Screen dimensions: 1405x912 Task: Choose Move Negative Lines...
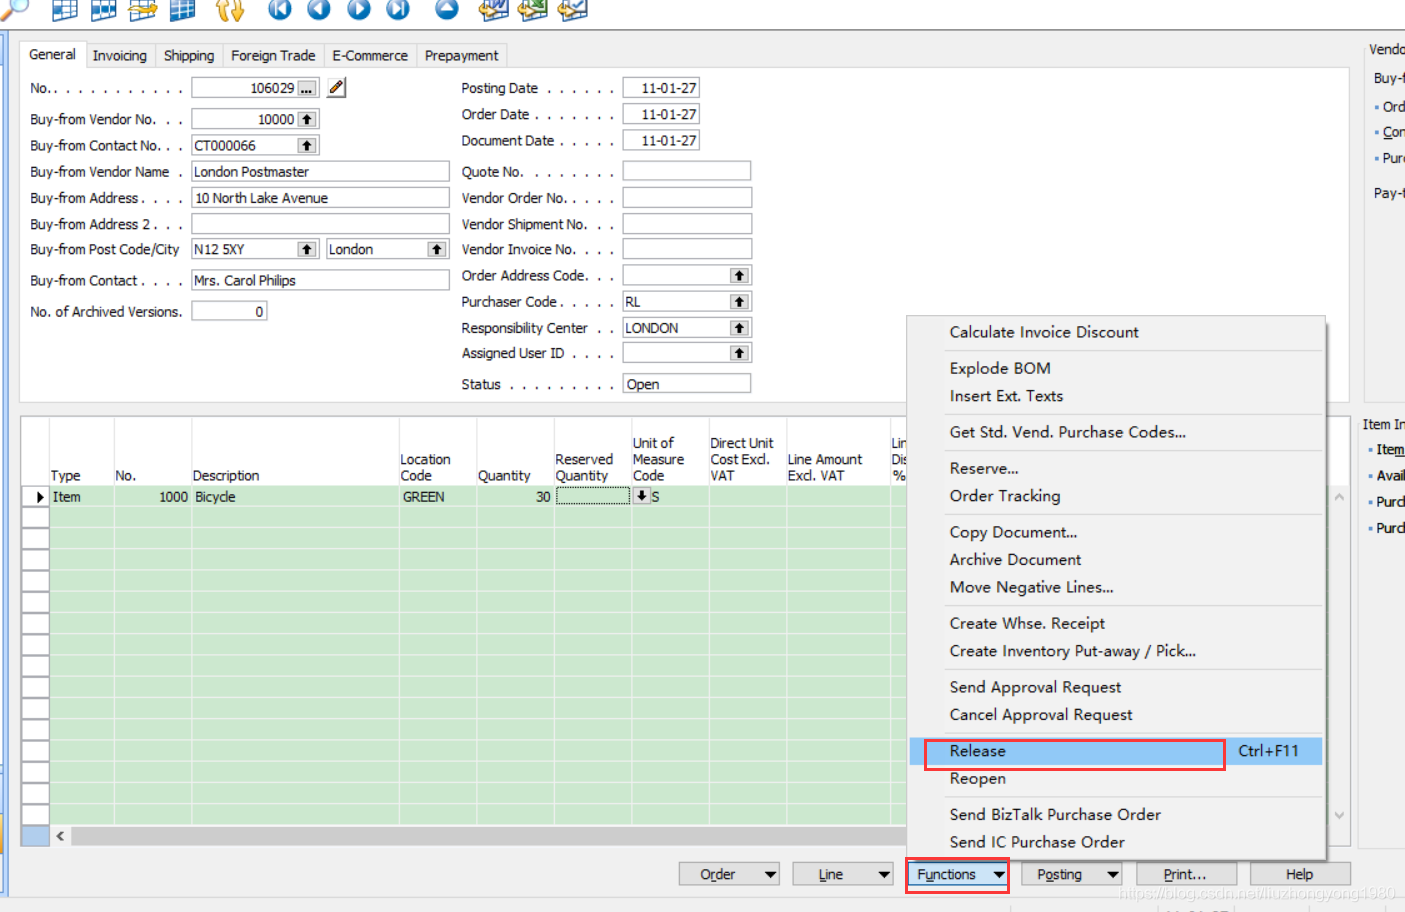[x=1116, y=587]
